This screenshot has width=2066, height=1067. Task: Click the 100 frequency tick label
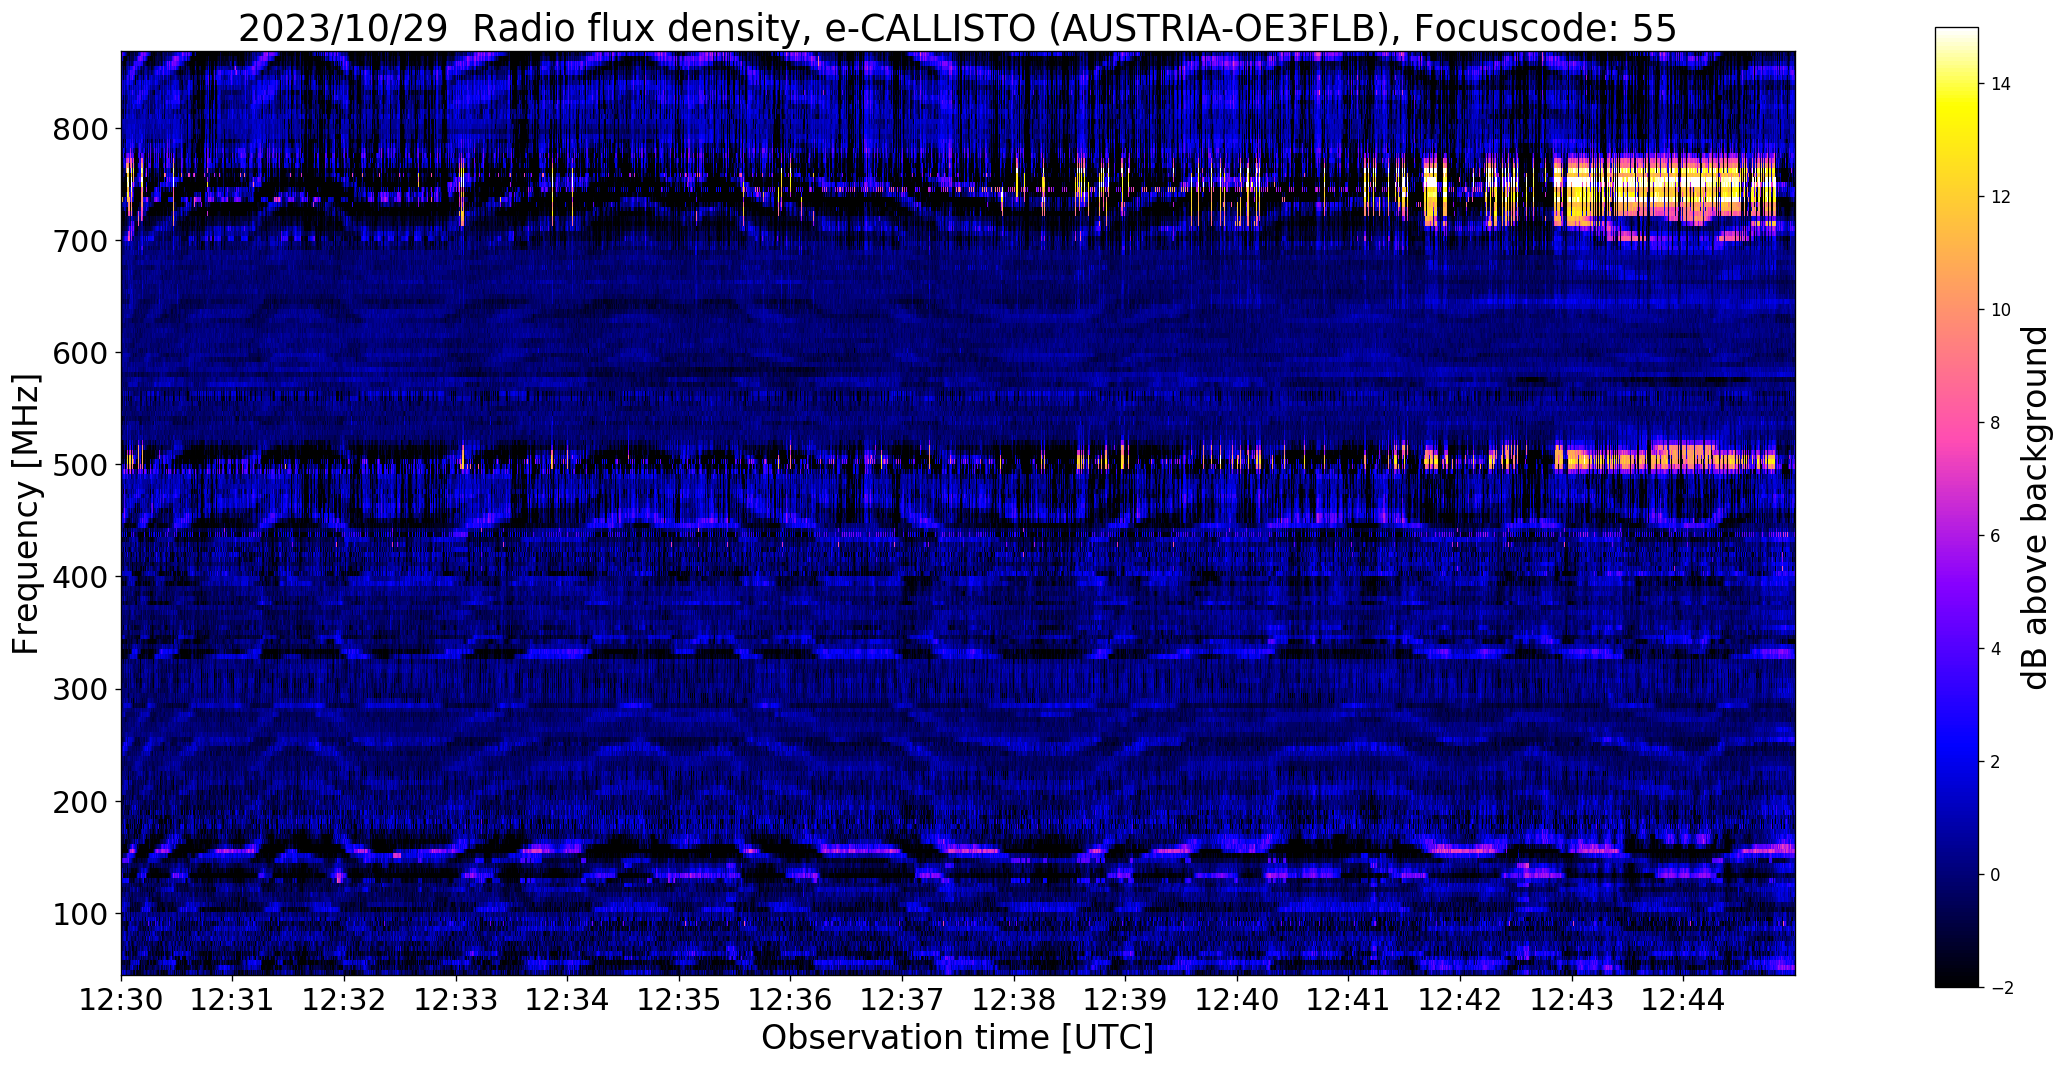[79, 913]
